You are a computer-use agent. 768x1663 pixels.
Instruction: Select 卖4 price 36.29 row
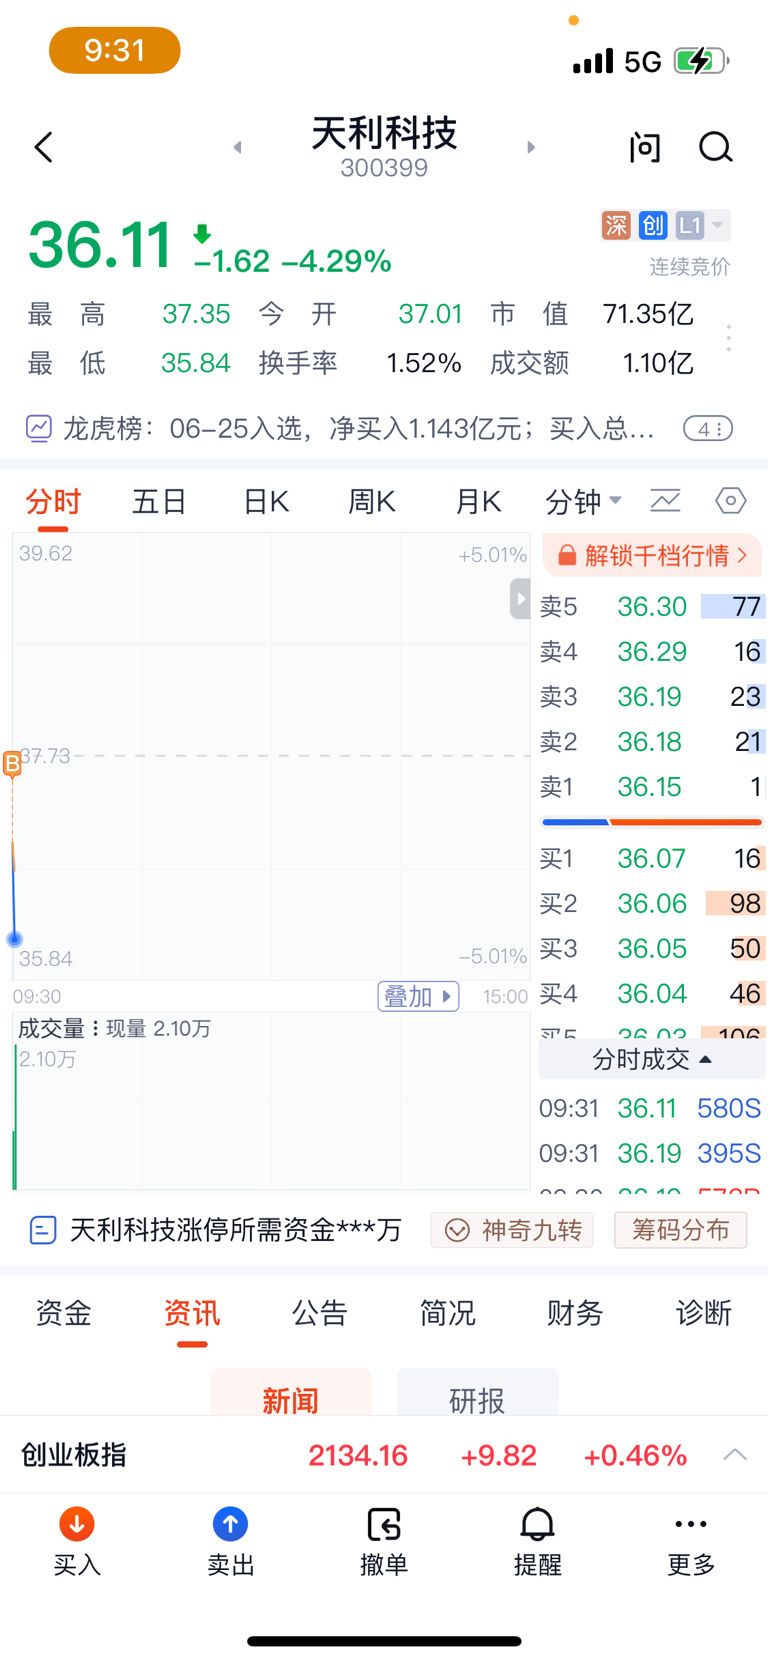point(652,651)
